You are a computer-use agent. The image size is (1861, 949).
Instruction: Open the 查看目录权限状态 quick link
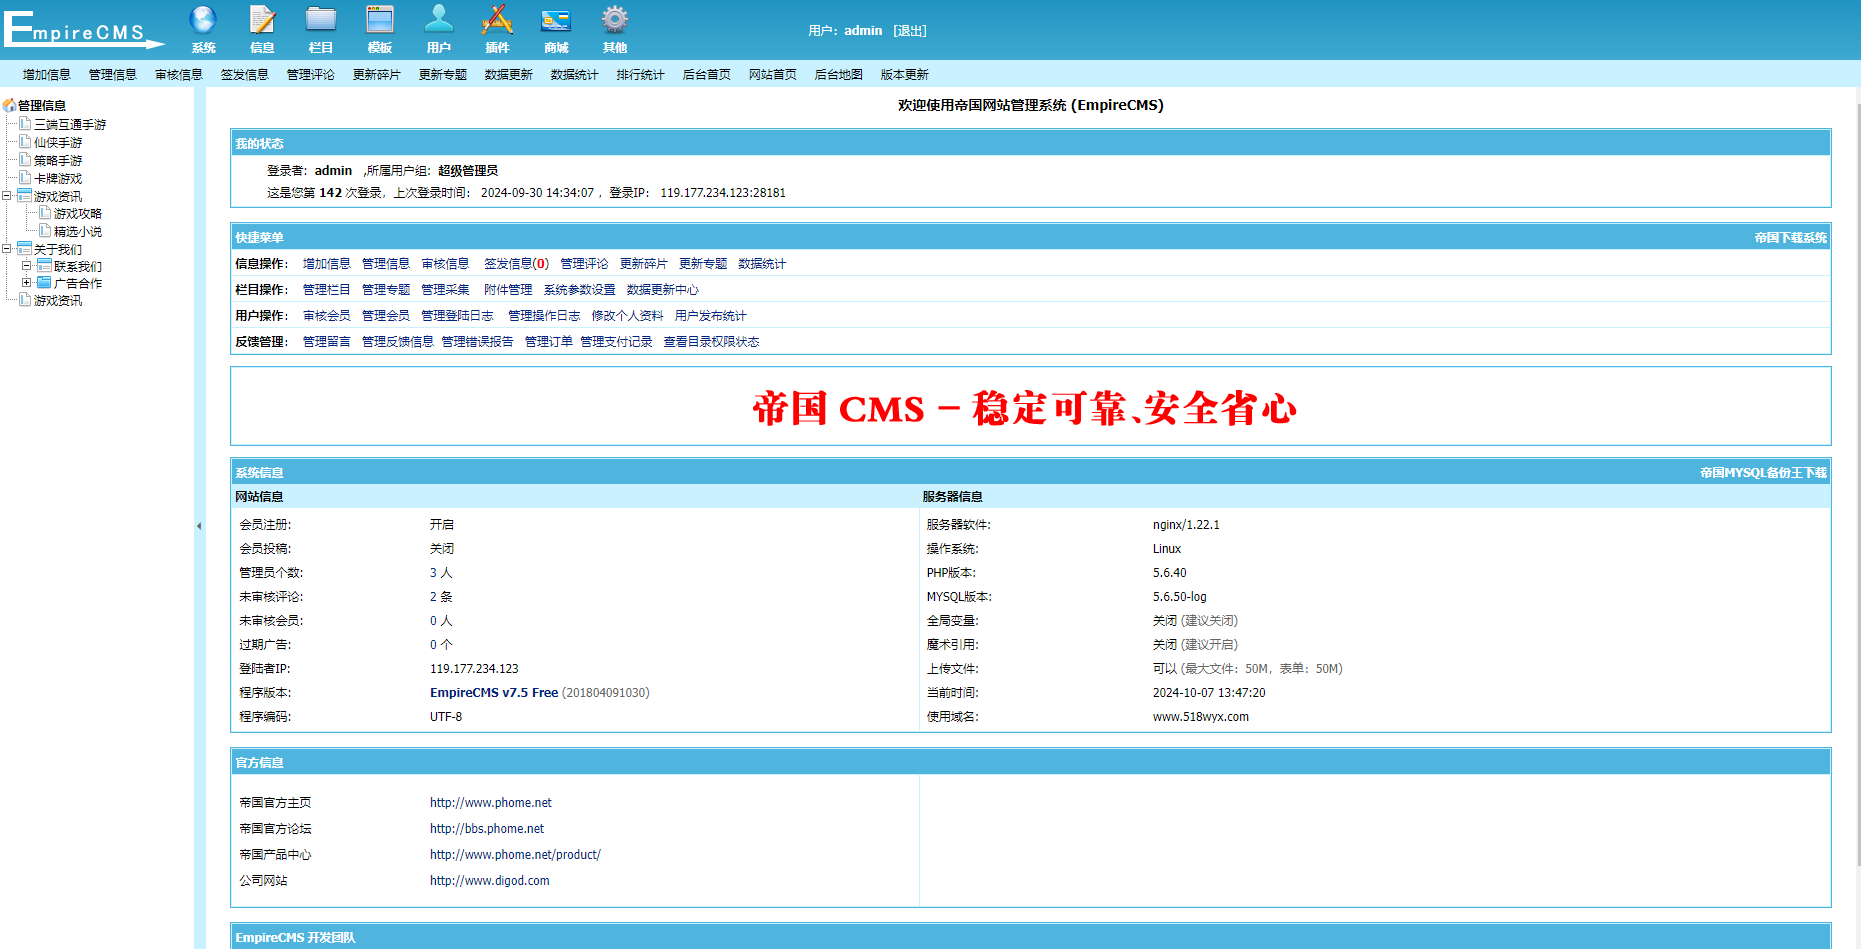pyautogui.click(x=712, y=342)
